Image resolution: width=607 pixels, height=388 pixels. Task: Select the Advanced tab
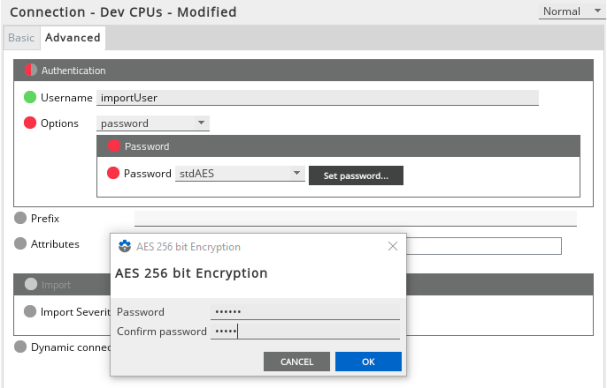pyautogui.click(x=73, y=38)
